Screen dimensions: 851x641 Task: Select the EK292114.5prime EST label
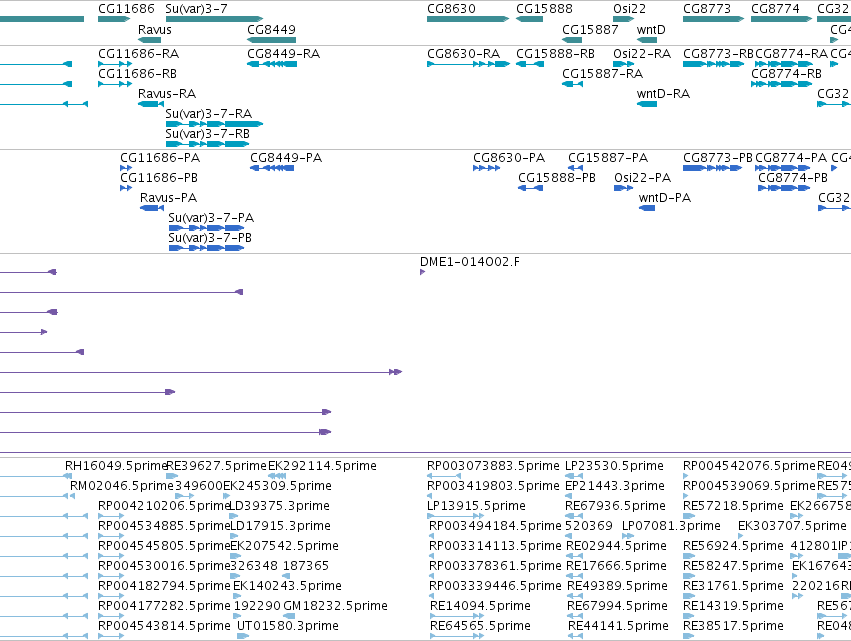[322, 466]
